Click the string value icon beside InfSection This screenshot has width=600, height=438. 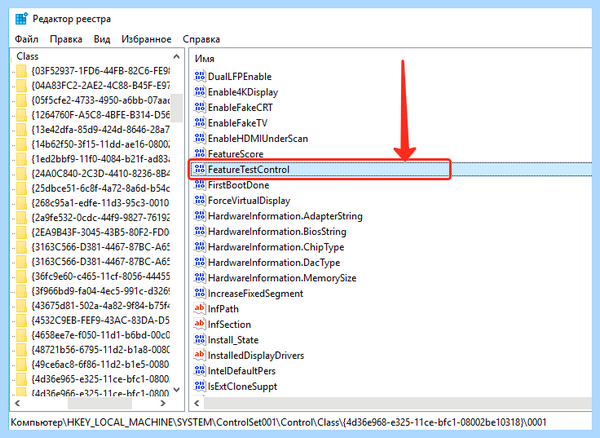coord(199,324)
